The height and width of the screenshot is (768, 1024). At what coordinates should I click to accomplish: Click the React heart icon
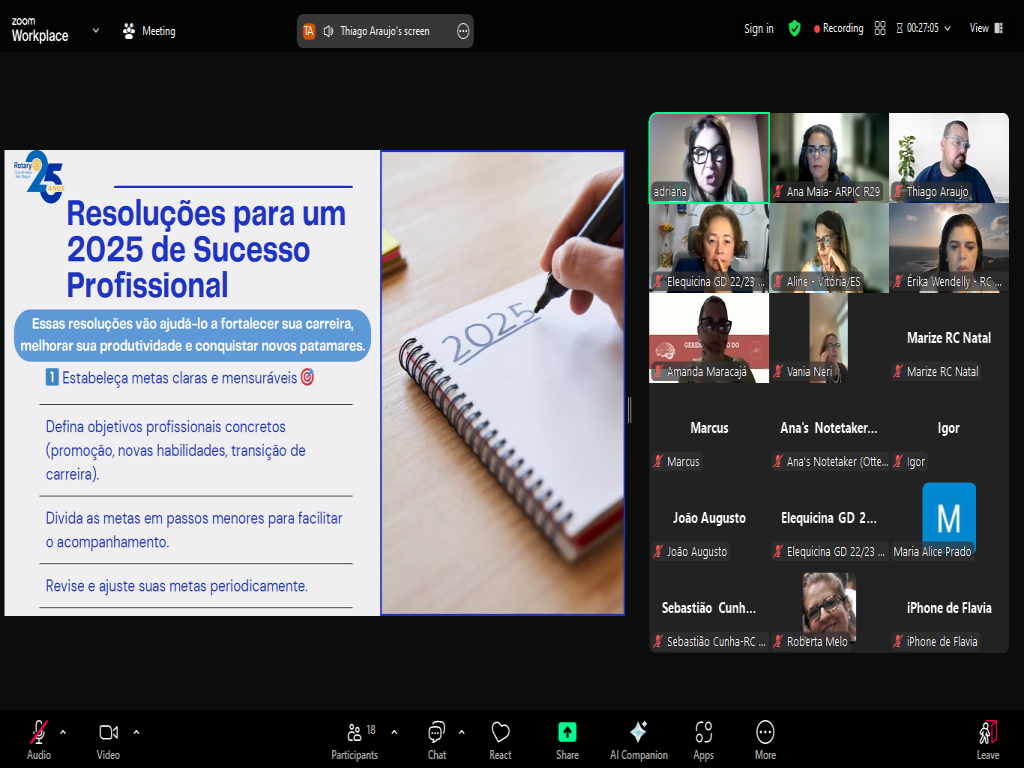tap(501, 740)
